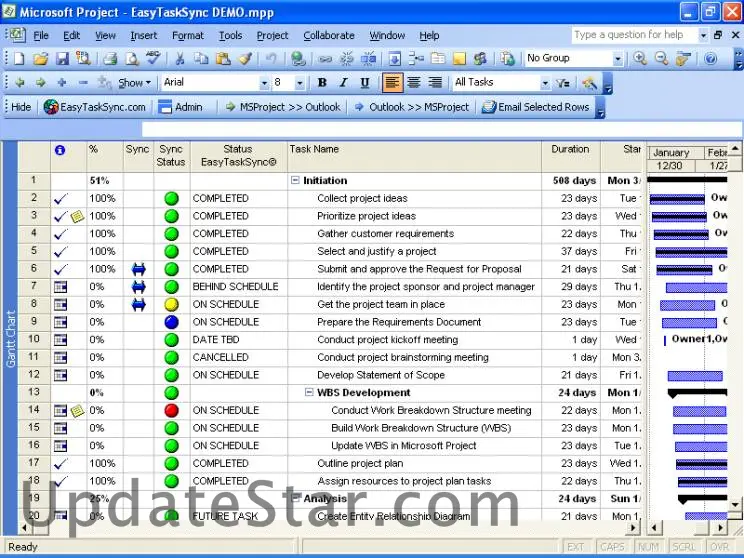Print the project with the printer icon

tap(110, 59)
